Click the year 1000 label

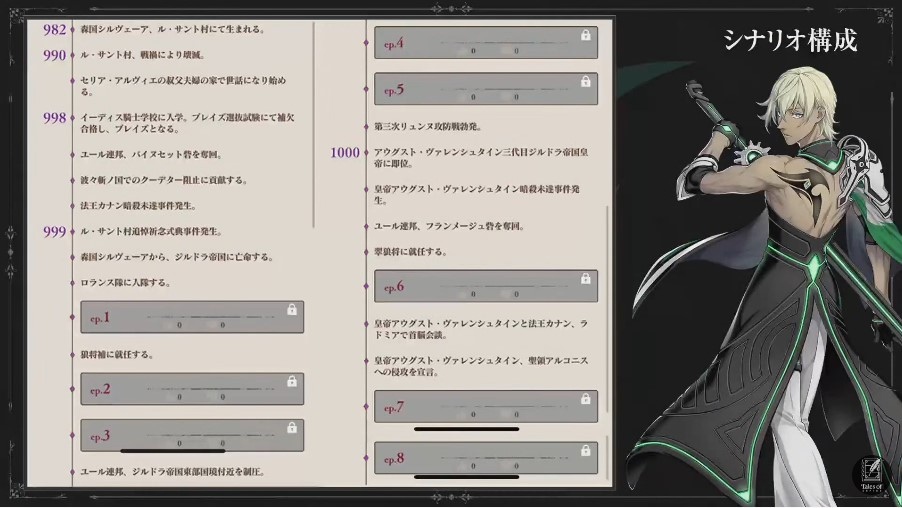pos(345,152)
